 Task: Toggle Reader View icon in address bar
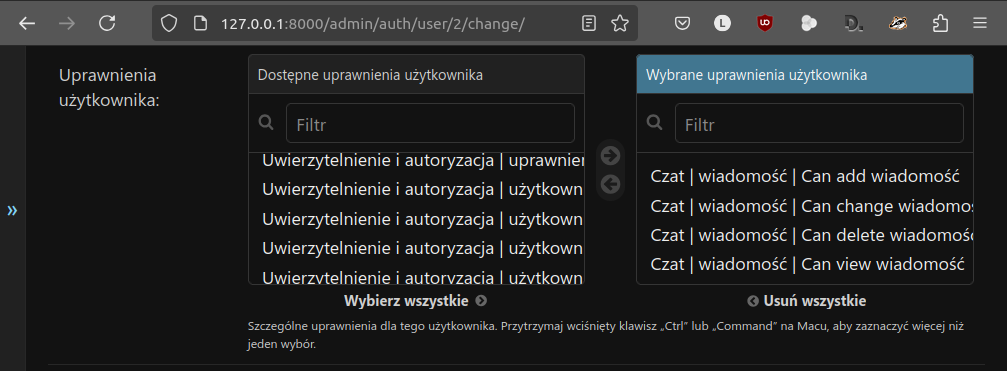pyautogui.click(x=588, y=24)
